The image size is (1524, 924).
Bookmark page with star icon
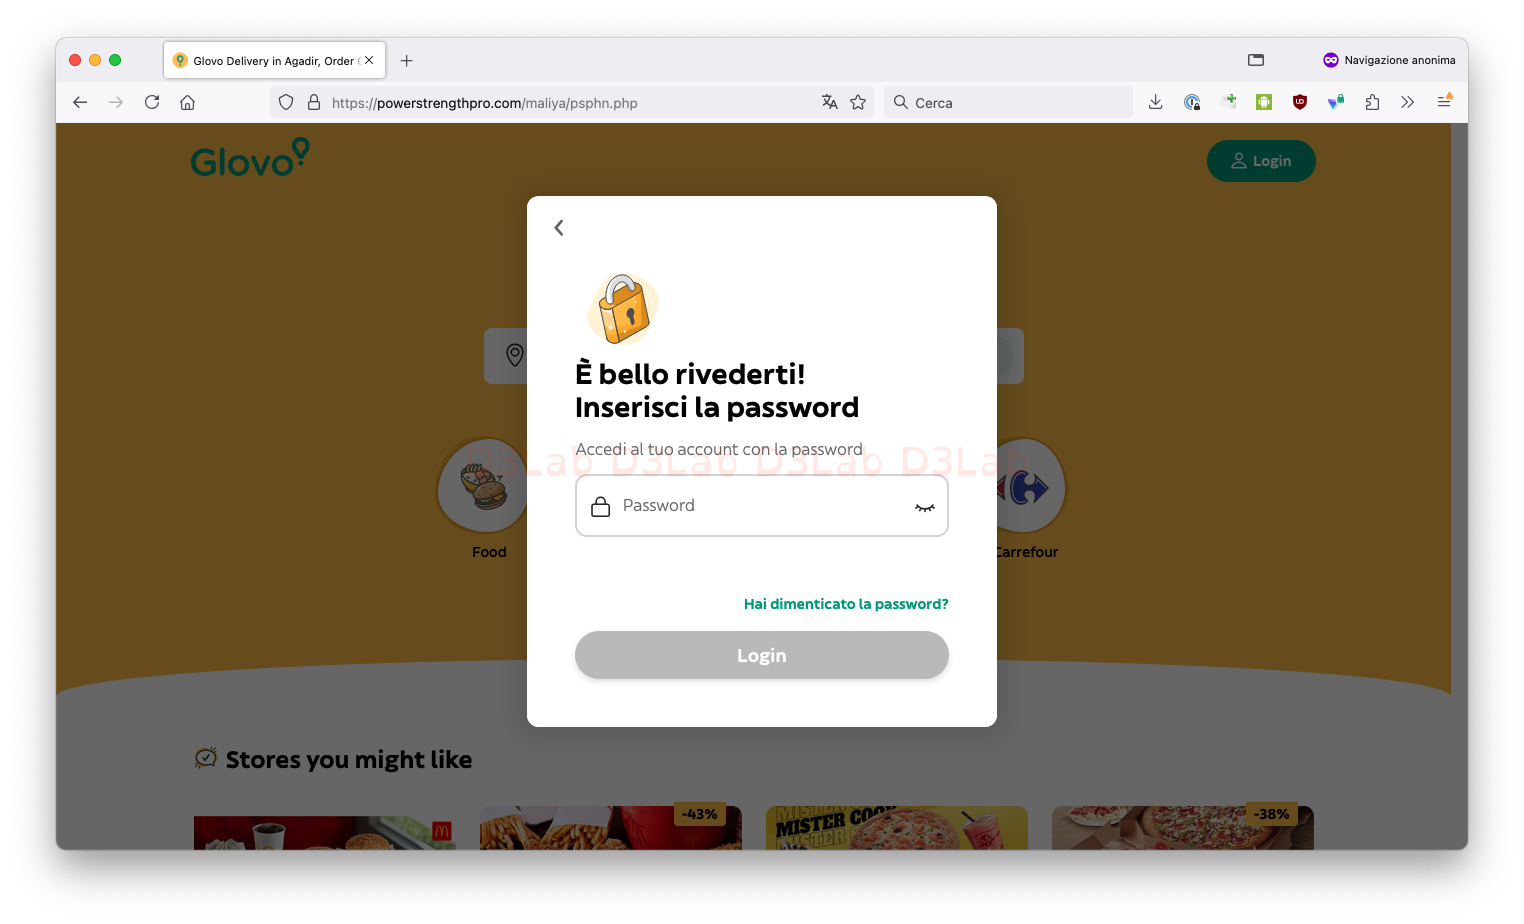point(858,102)
